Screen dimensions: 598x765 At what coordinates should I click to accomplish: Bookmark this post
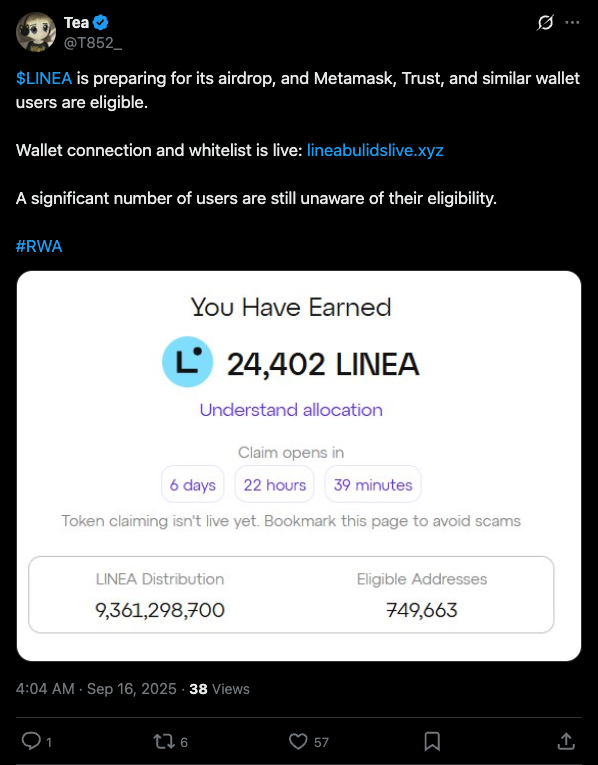point(432,742)
